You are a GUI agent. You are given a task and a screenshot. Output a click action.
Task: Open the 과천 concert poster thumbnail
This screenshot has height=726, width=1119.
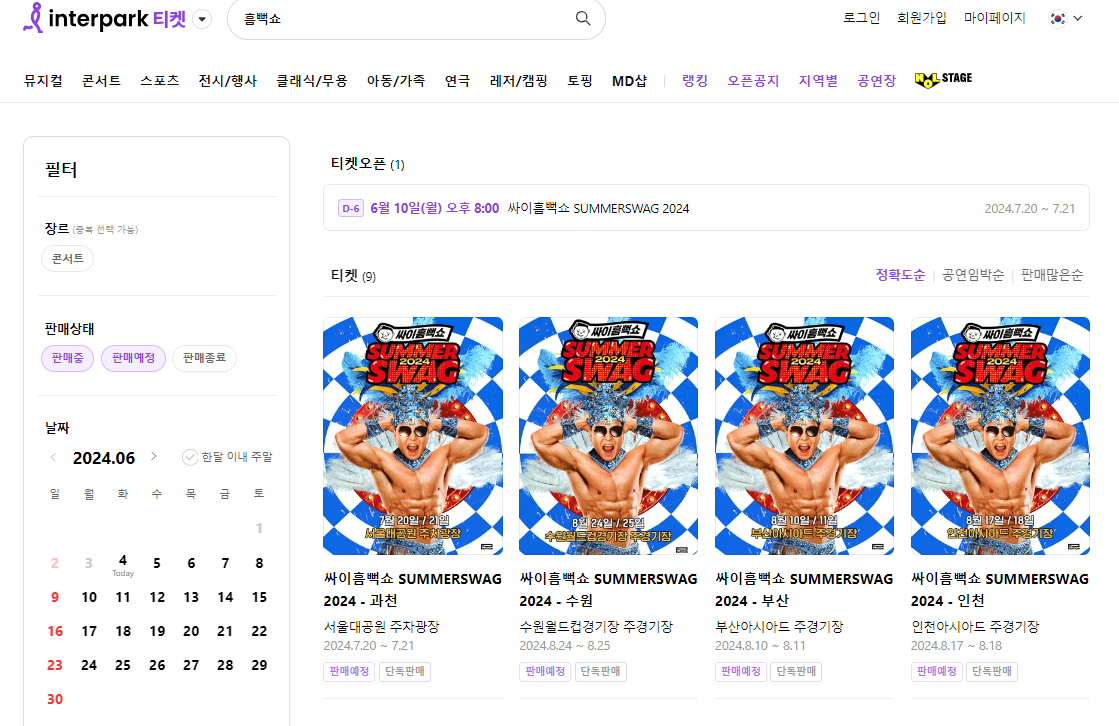click(412, 436)
